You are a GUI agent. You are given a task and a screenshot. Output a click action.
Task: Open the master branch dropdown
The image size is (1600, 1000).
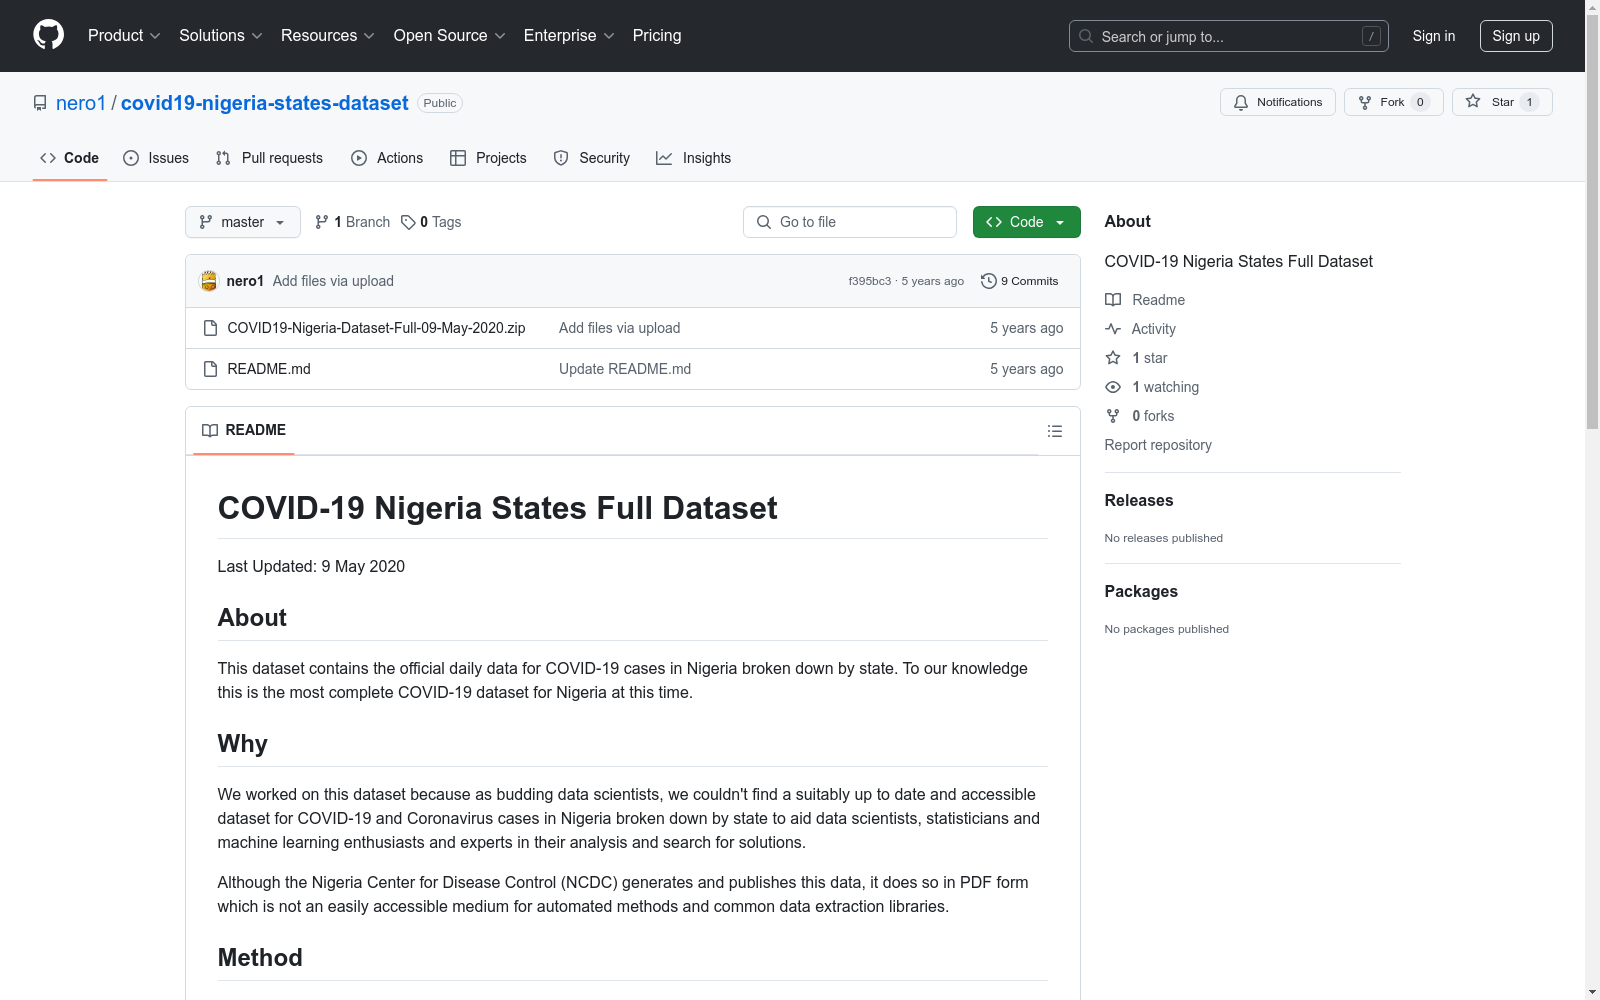[x=243, y=222]
